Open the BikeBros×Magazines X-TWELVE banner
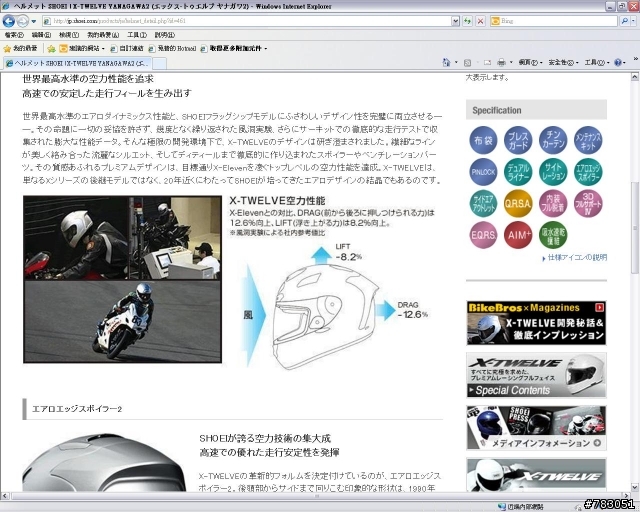 [536, 323]
